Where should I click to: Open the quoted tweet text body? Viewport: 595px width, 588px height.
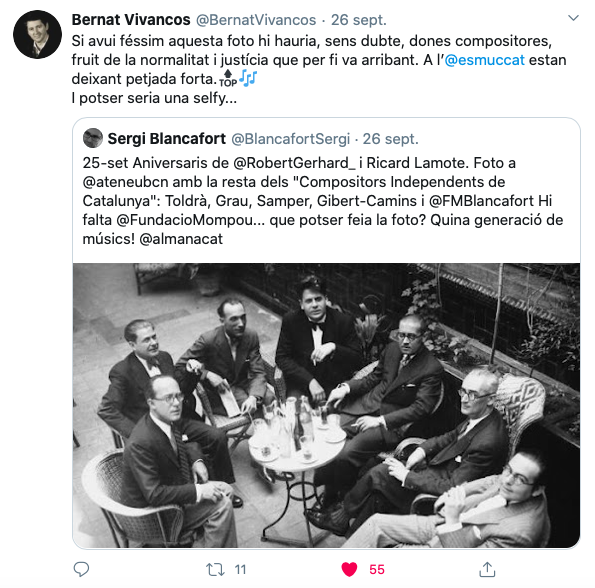pos(323,201)
